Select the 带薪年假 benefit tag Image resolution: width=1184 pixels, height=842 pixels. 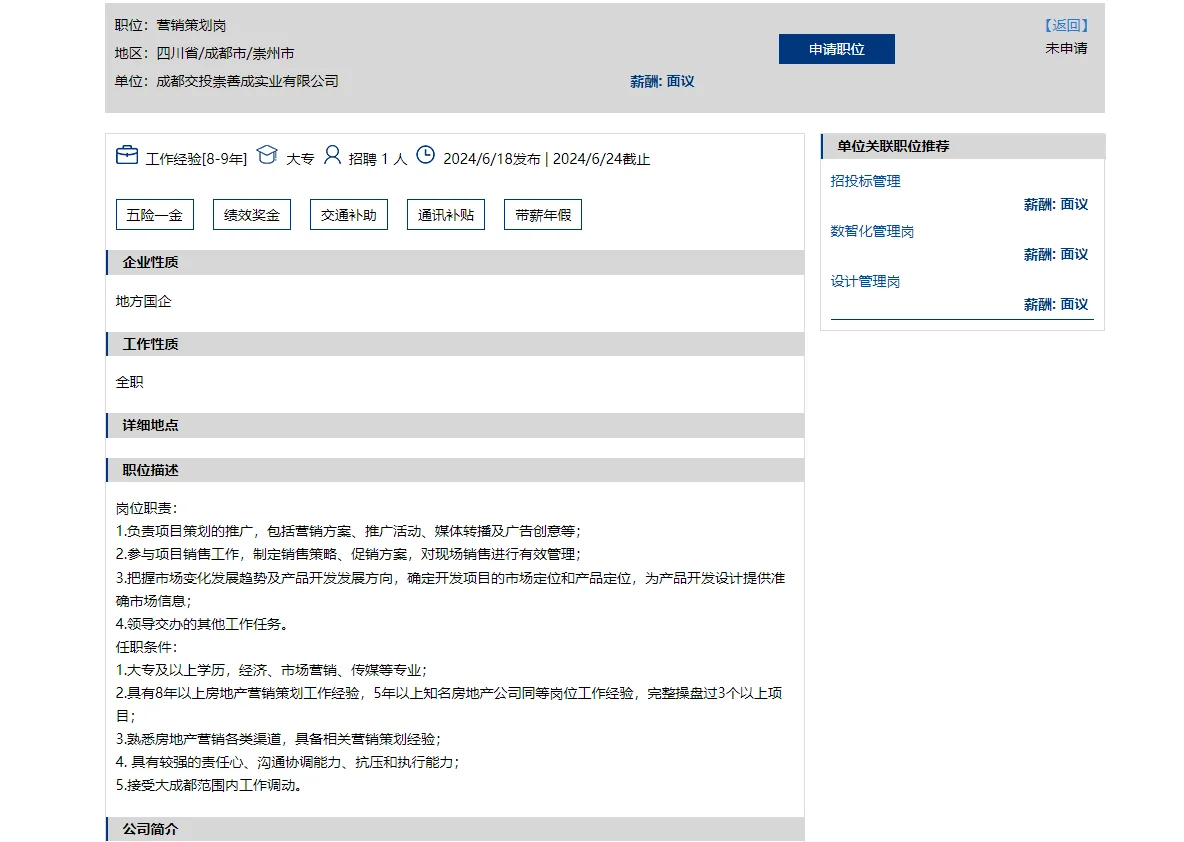click(x=542, y=214)
